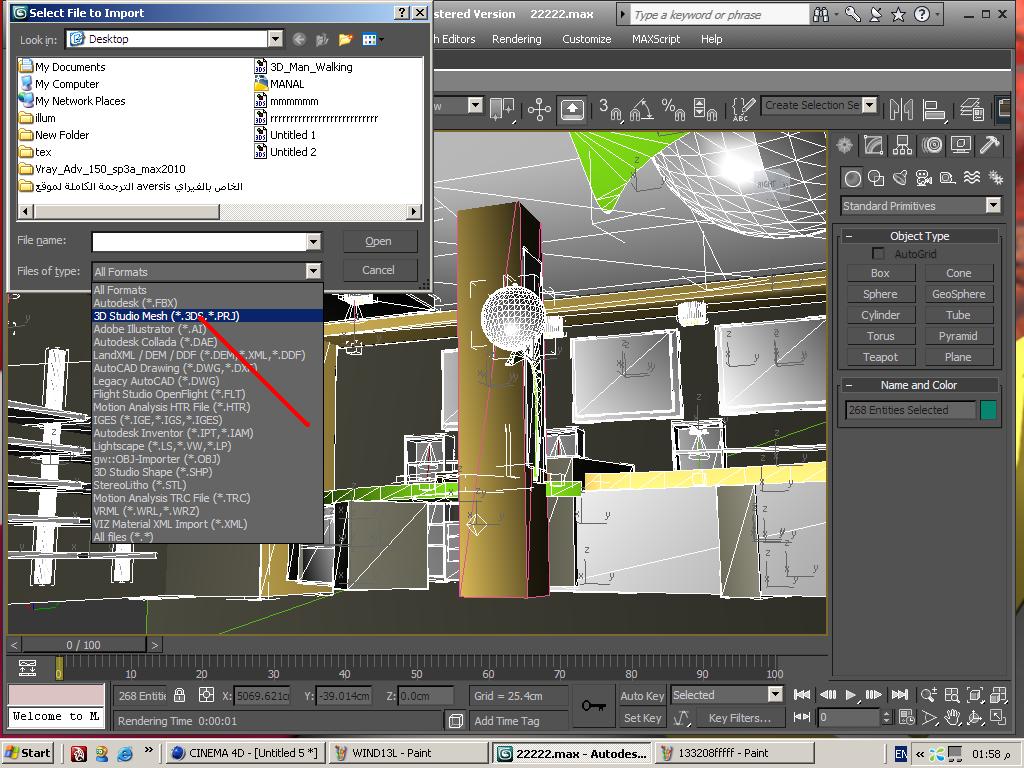Open the Customize menu
1024x768 pixels.
(586, 39)
